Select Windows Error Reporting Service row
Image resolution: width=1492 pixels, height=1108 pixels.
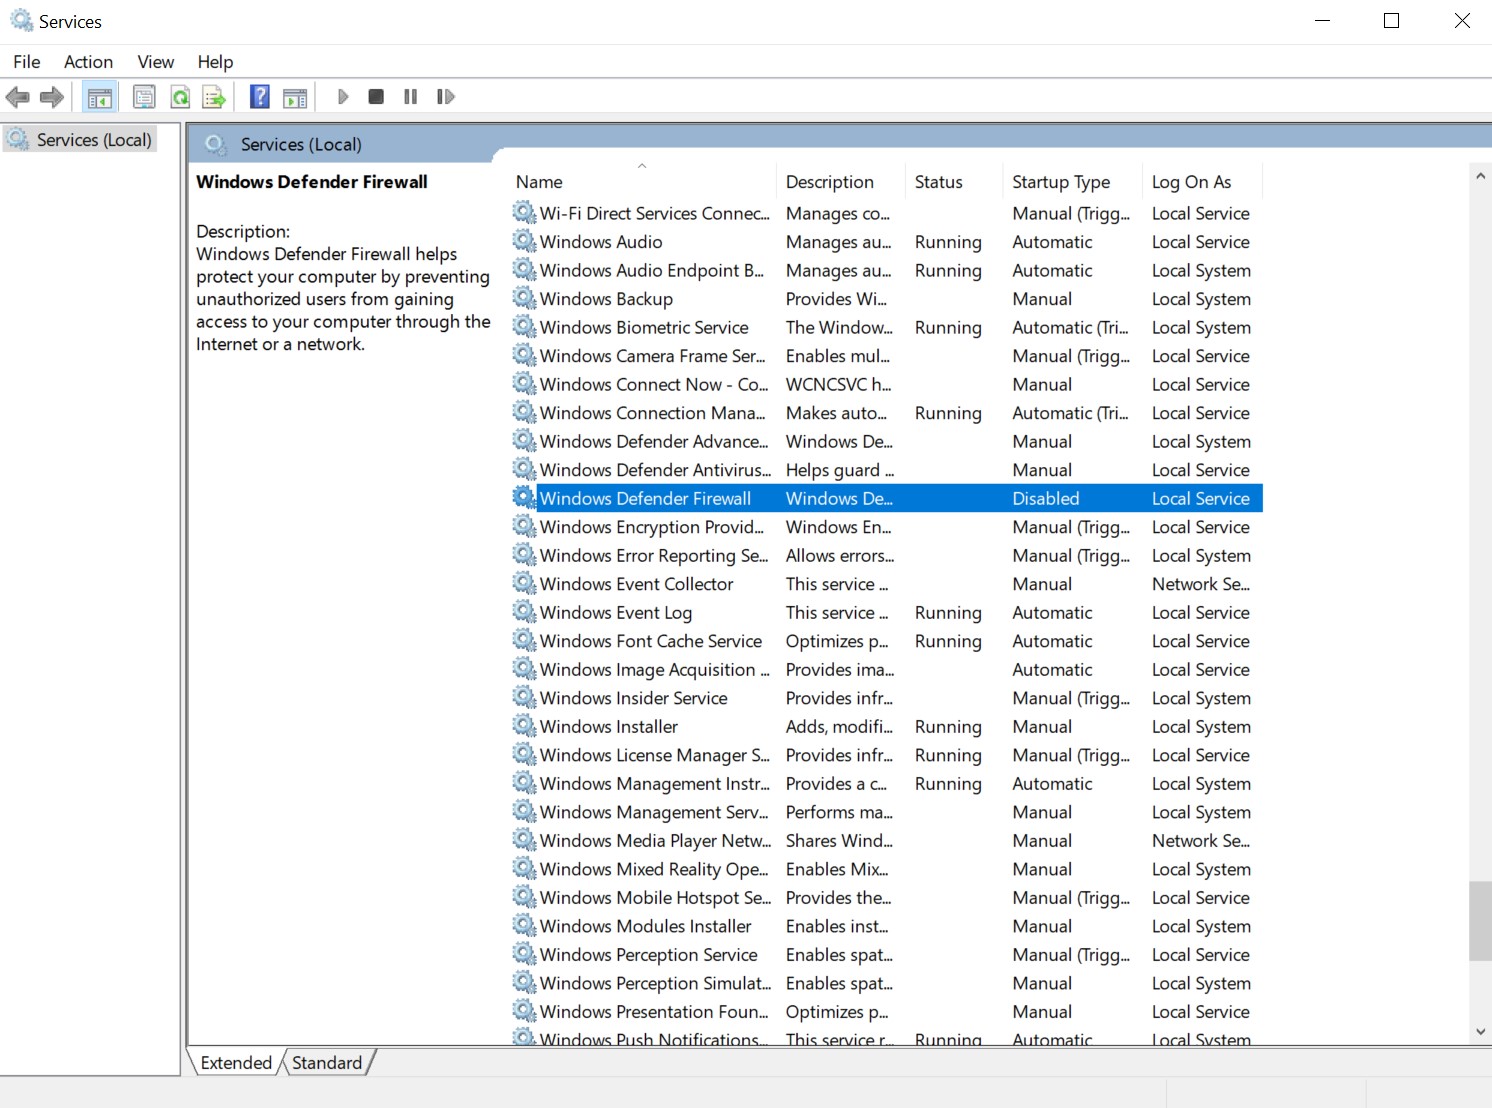(887, 555)
